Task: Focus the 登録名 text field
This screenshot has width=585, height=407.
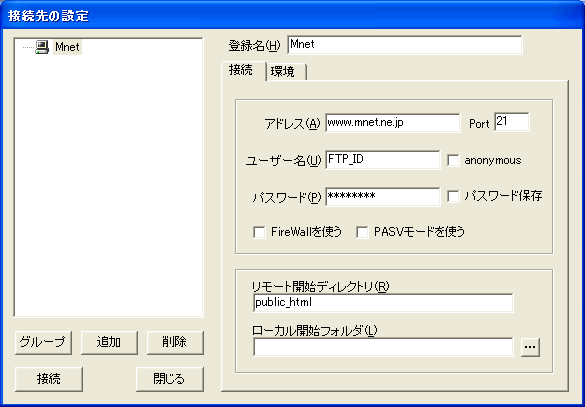Action: (x=405, y=45)
